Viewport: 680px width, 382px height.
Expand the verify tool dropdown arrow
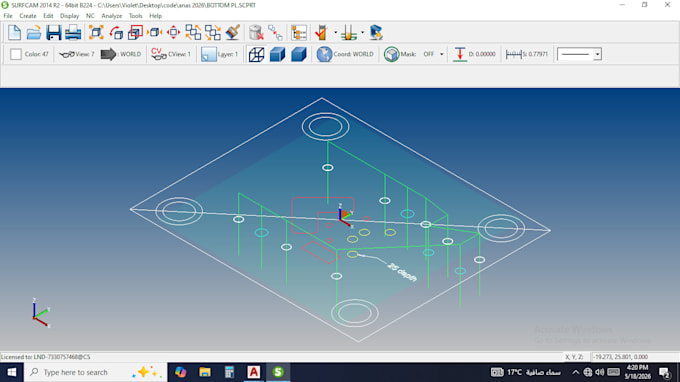335,33
